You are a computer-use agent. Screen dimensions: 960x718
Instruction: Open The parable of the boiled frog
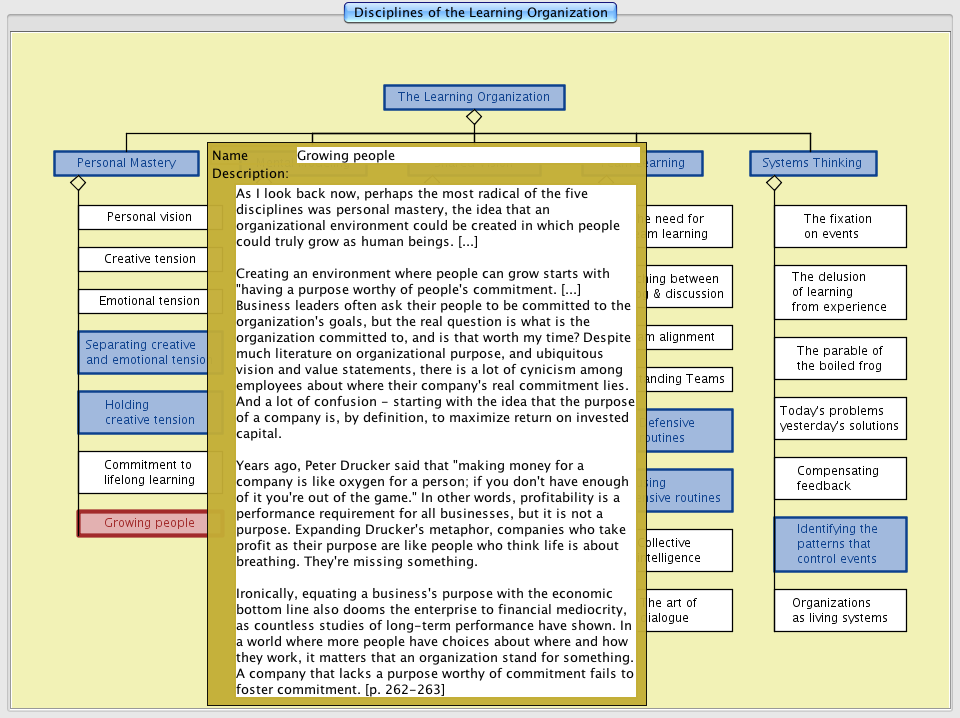[839, 358]
